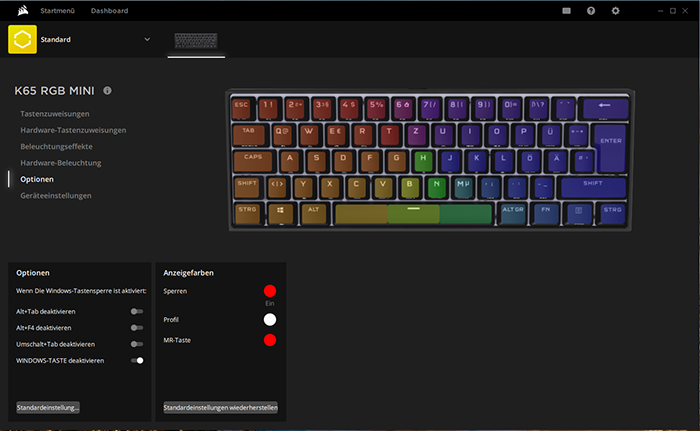Click the Q key on keyboard image
The width and height of the screenshot is (700, 431).
point(282,134)
